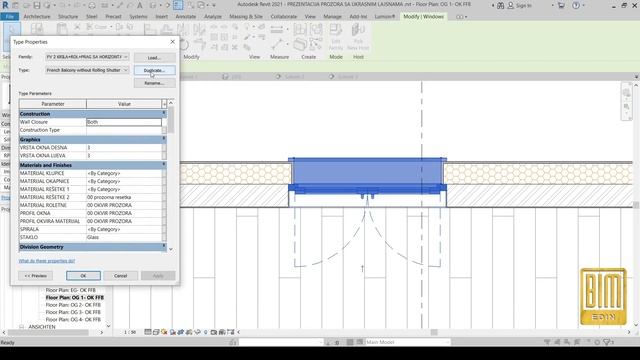Click the view scale 1:50 control
Screen dimensions: 640x360
(x=130, y=332)
